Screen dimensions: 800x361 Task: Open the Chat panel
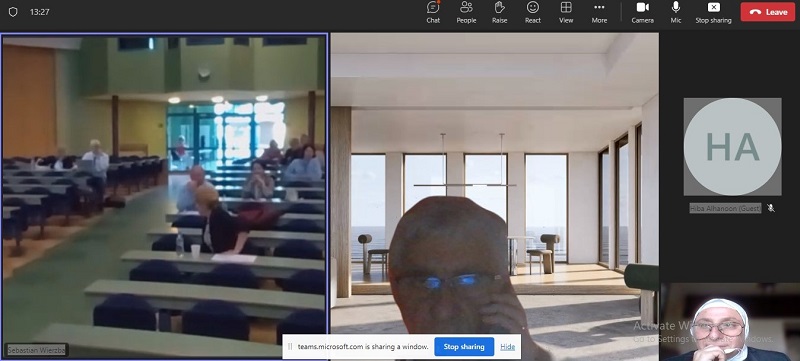(x=433, y=12)
